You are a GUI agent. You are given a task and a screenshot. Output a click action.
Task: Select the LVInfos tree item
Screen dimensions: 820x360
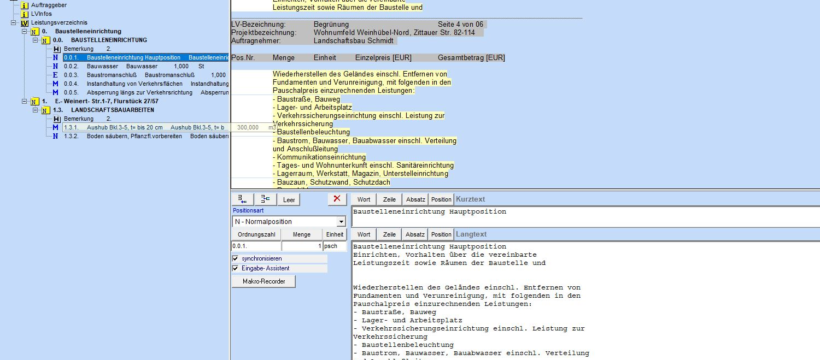41,14
